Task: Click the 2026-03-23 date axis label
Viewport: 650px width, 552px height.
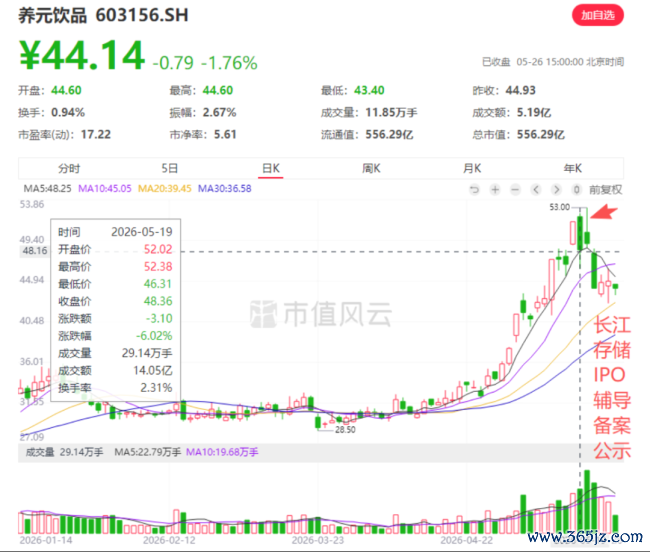Action: pyautogui.click(x=318, y=540)
